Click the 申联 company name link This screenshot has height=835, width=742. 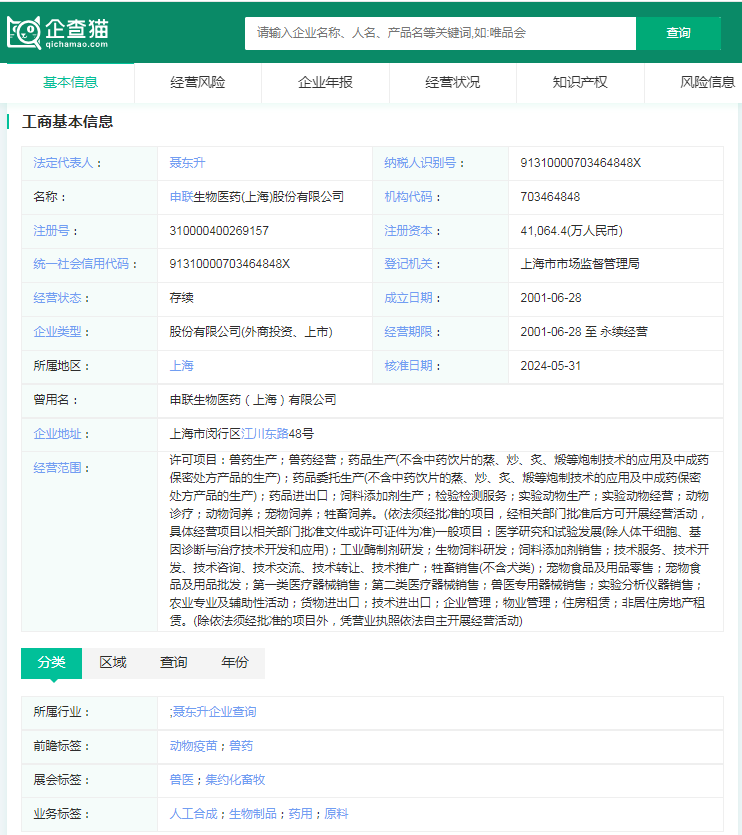tap(181, 197)
